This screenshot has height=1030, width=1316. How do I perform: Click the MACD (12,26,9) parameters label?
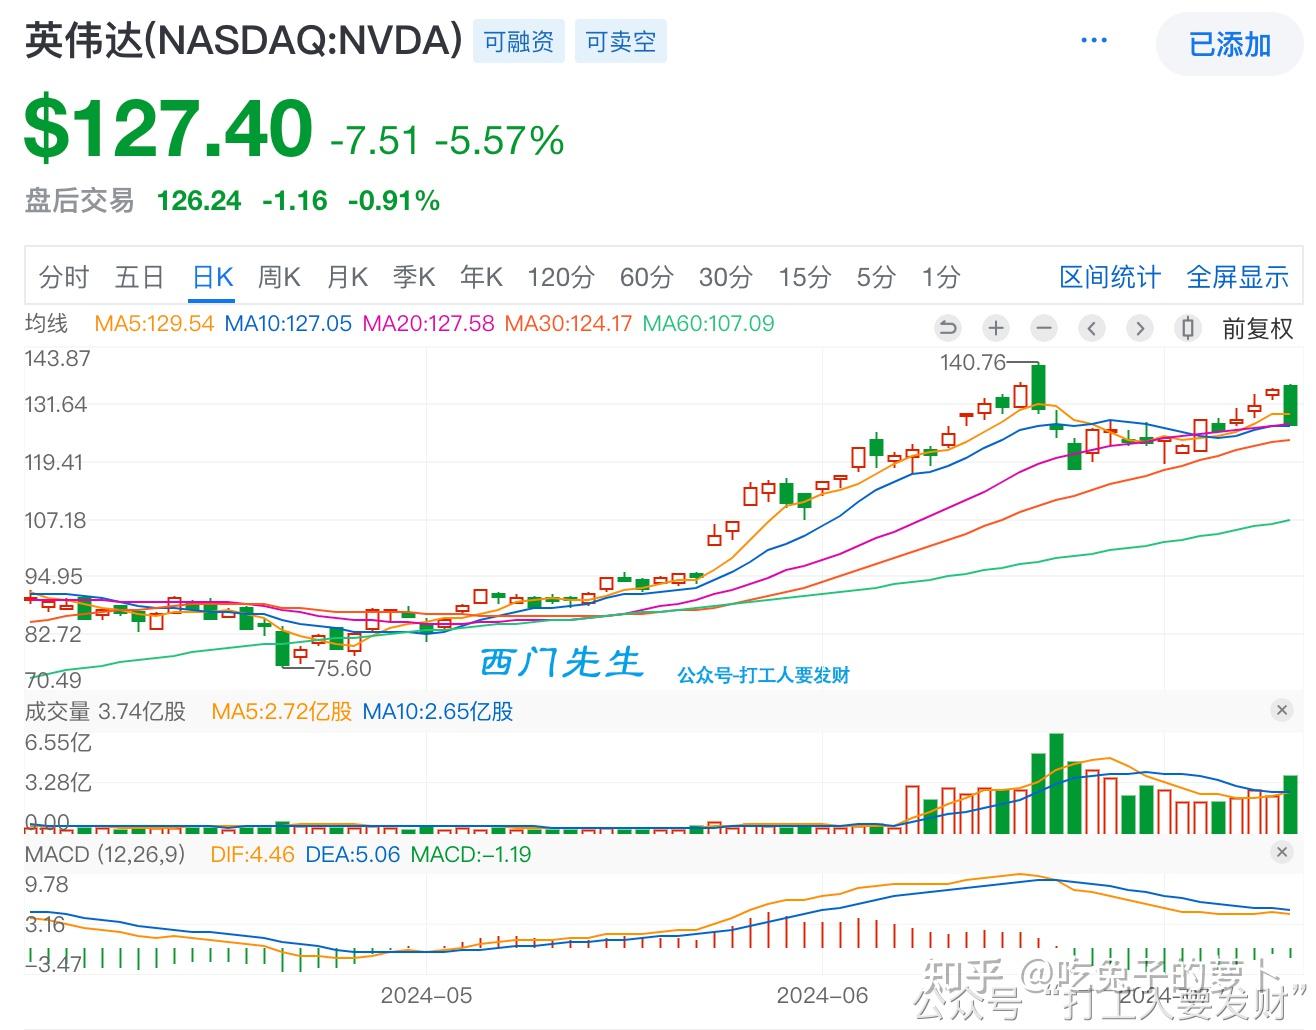tap(105, 854)
